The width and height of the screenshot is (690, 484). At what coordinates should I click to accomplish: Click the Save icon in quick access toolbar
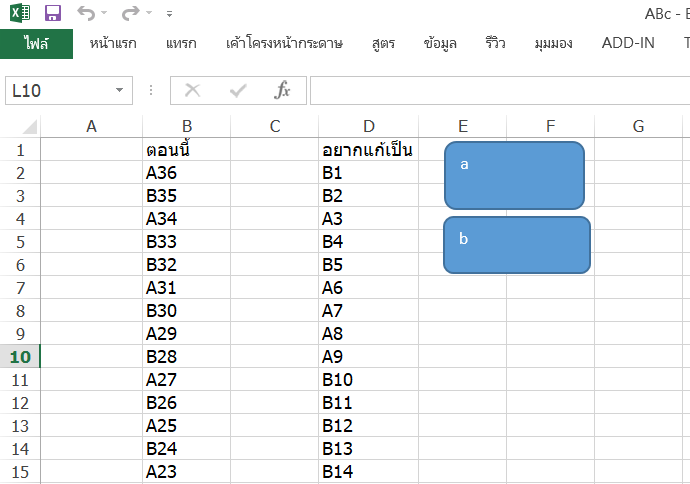coord(53,14)
